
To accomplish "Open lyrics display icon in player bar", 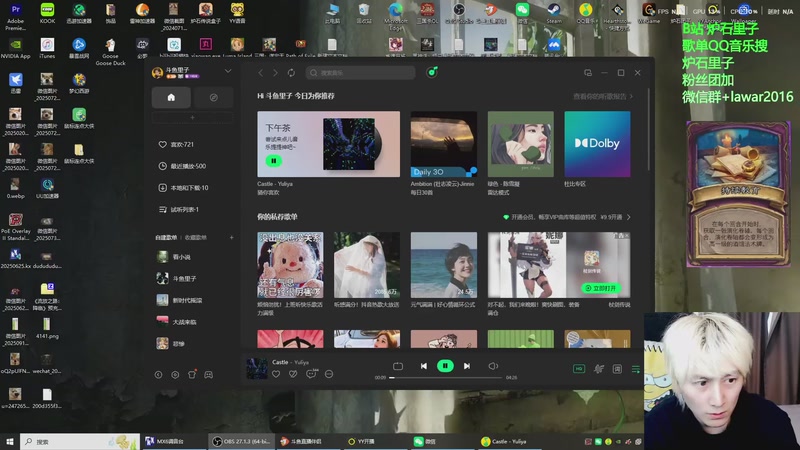I will tap(617, 369).
